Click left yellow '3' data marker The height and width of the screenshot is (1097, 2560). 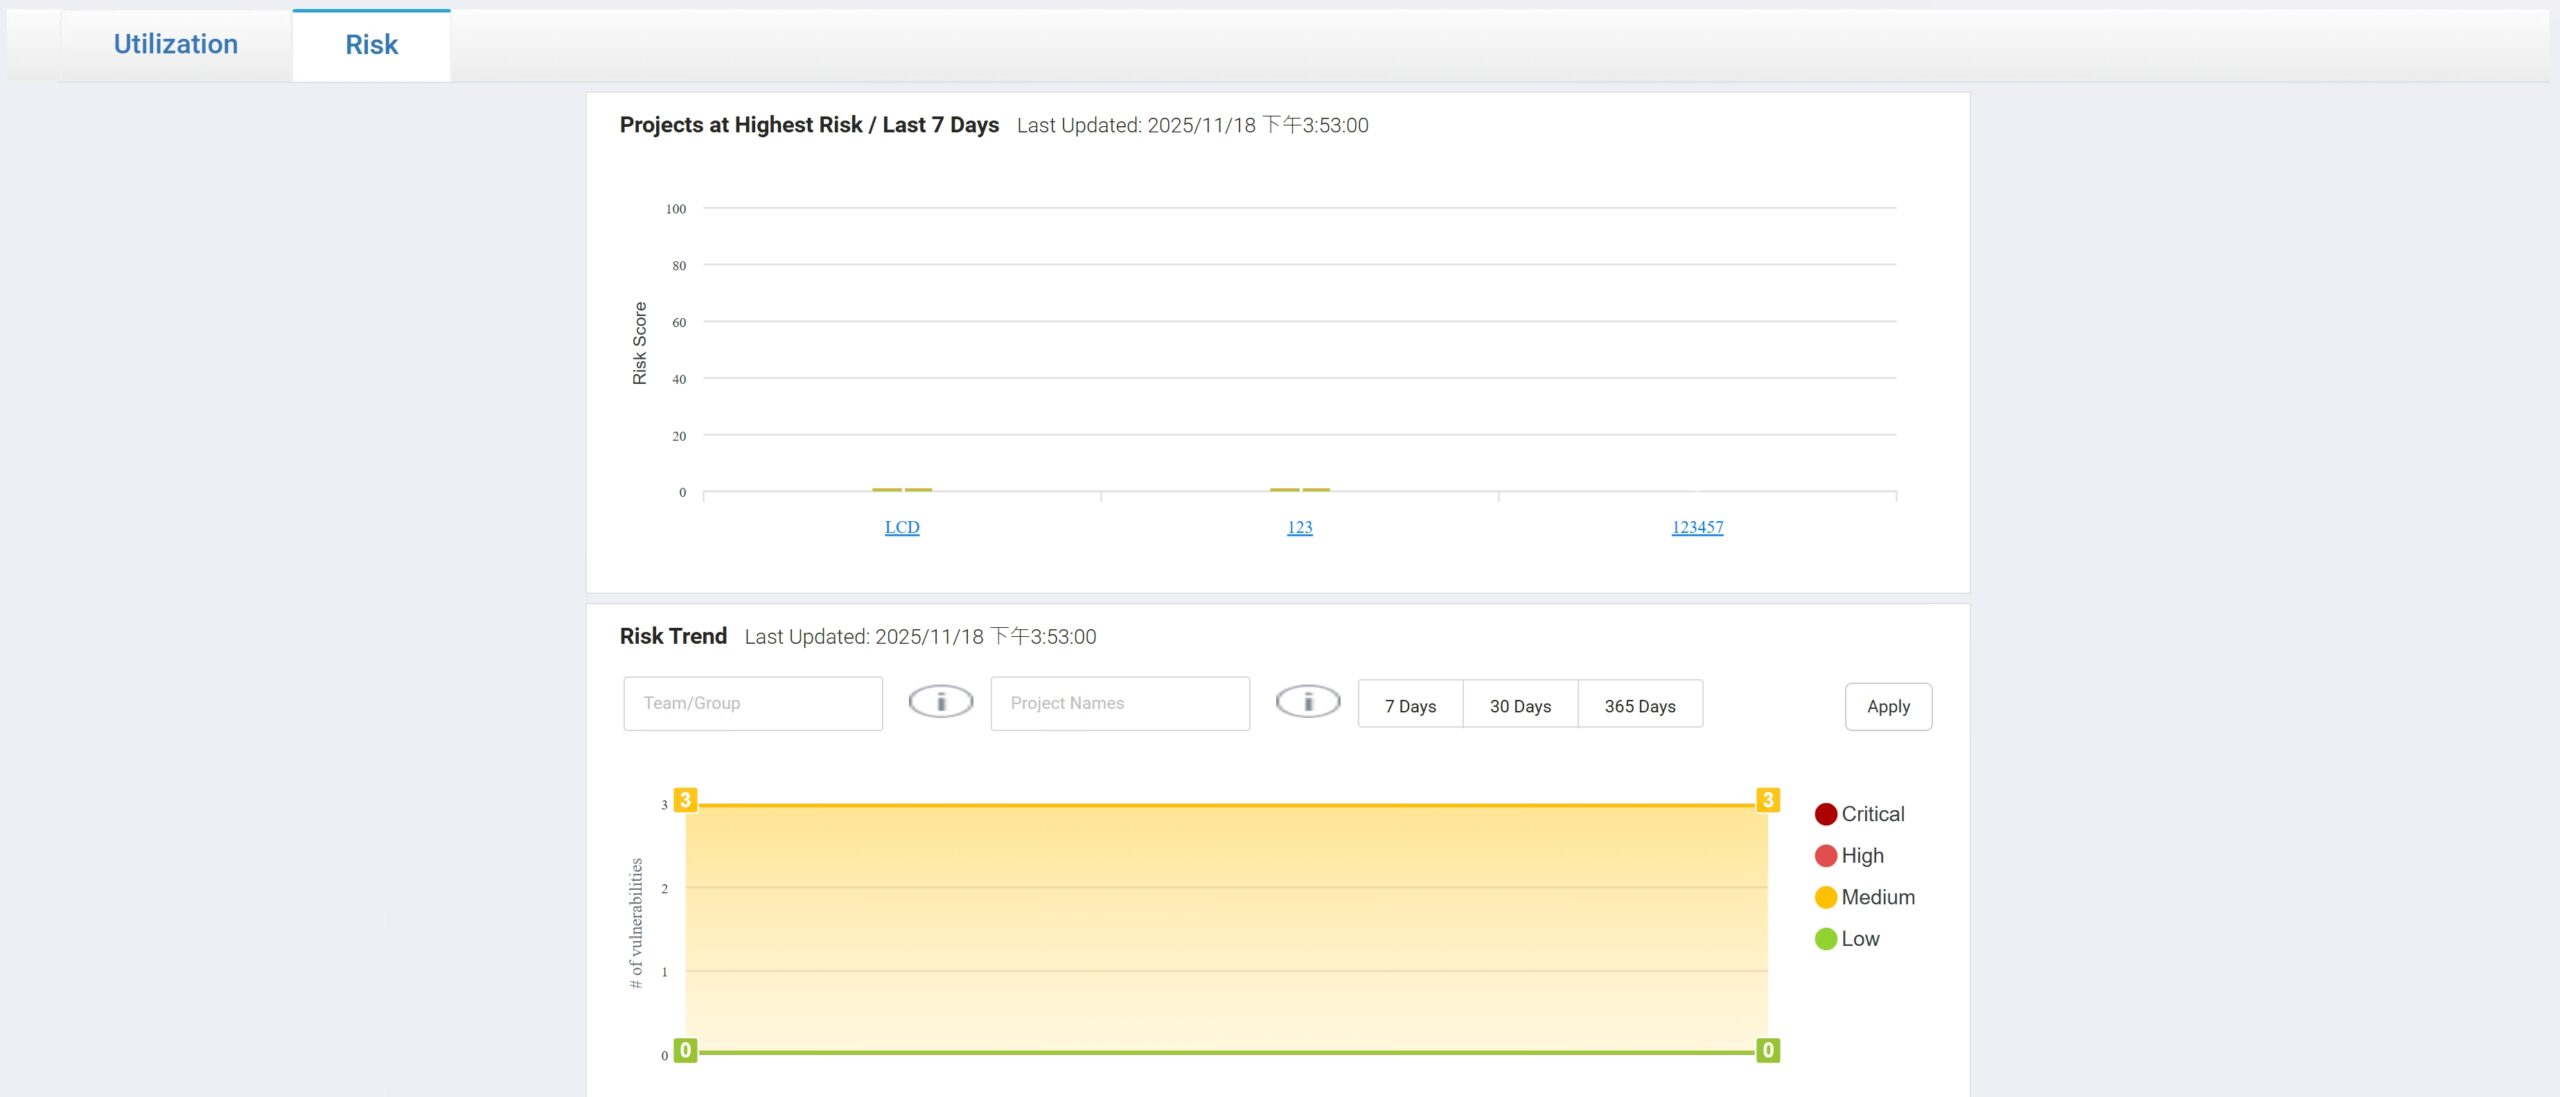pos(685,800)
